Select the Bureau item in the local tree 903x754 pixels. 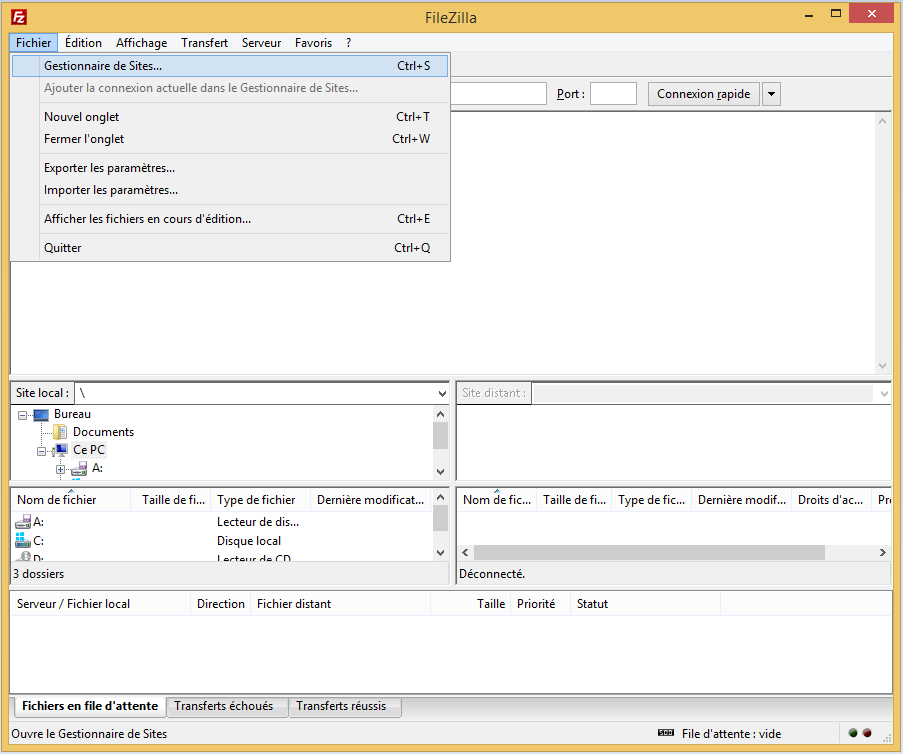[x=72, y=413]
